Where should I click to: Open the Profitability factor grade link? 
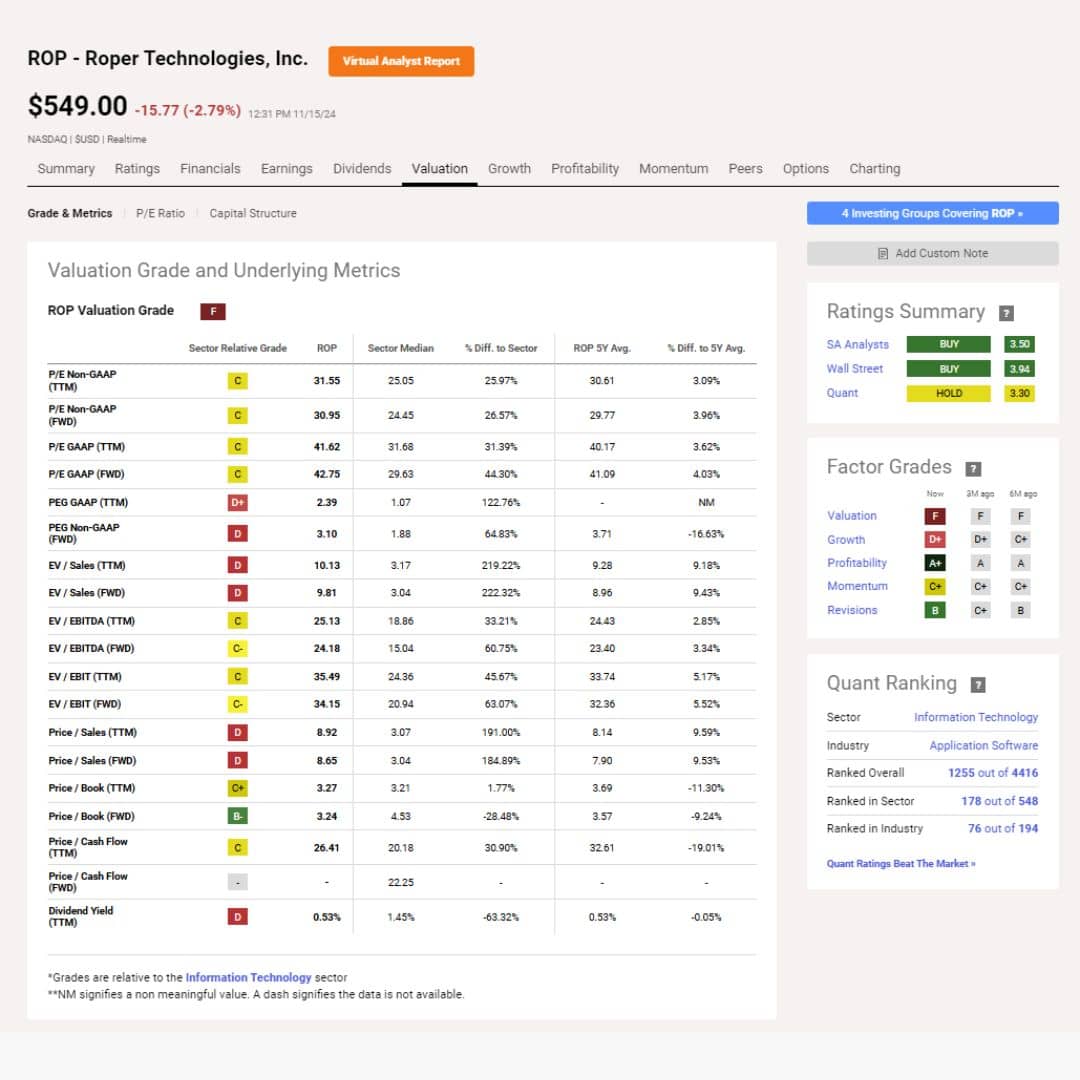(x=857, y=563)
